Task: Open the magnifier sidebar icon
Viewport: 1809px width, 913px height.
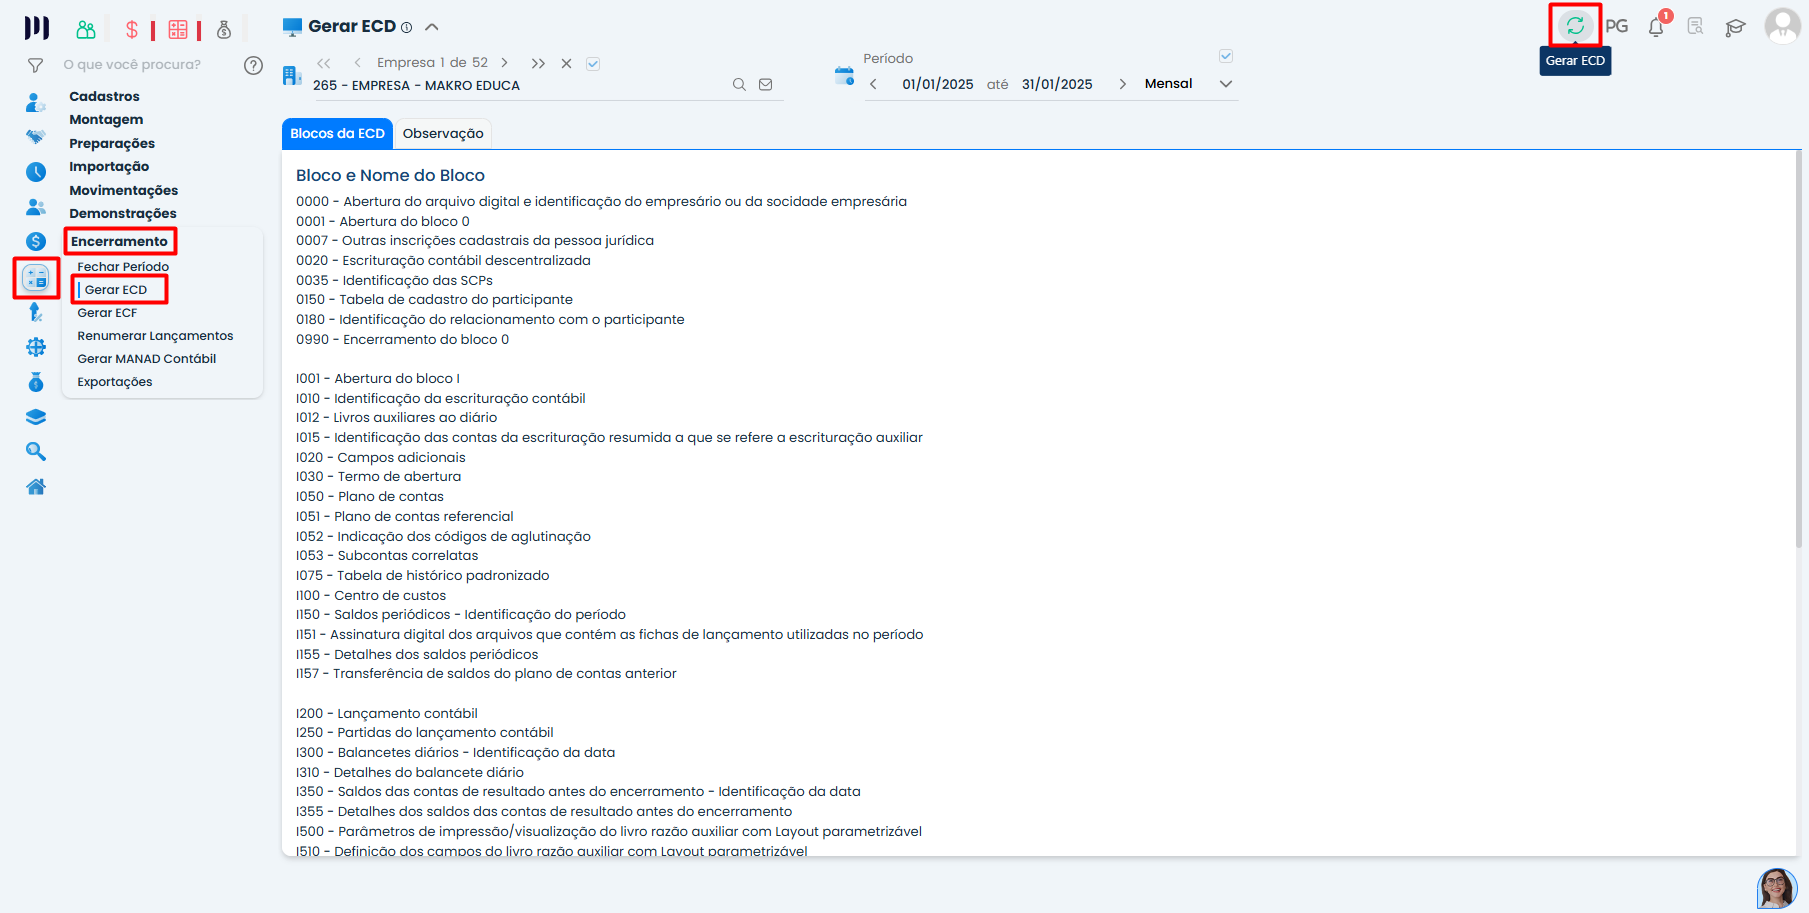Action: [36, 452]
